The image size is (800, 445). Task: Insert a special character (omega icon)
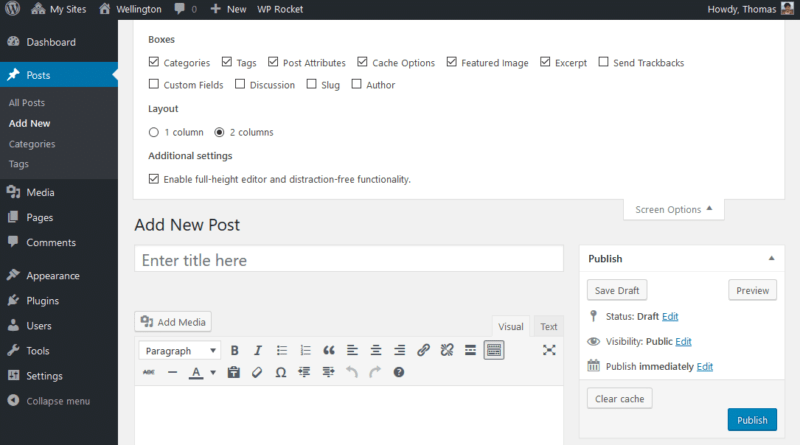pyautogui.click(x=280, y=372)
